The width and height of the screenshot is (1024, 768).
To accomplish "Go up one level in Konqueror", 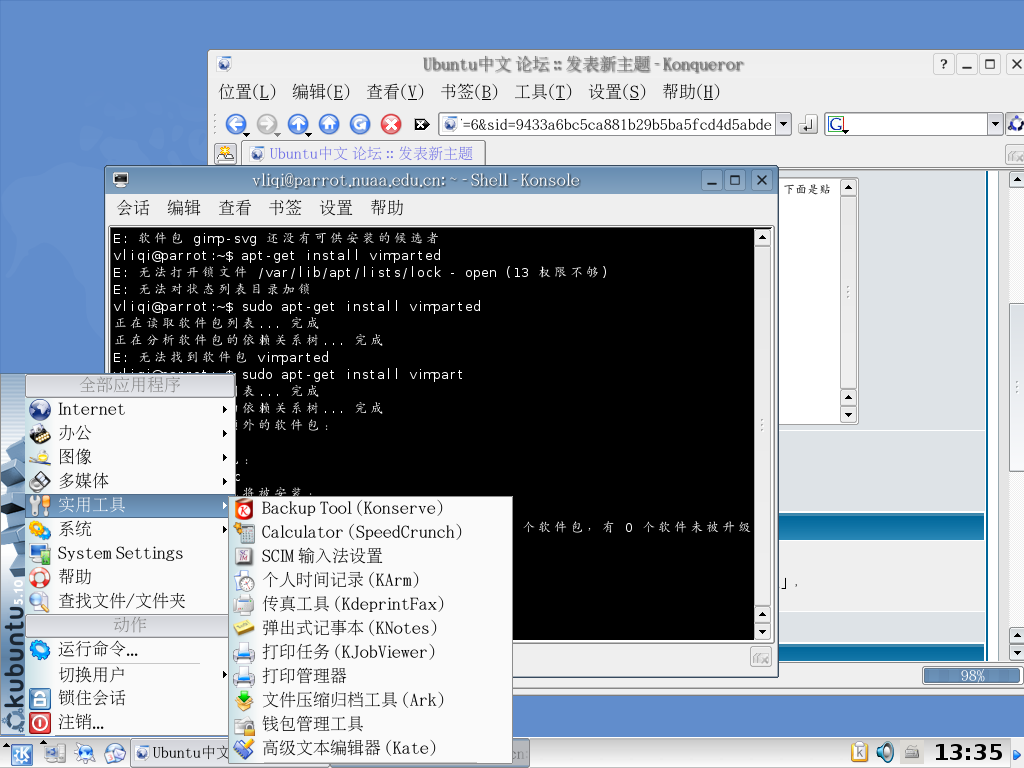I will tap(298, 123).
